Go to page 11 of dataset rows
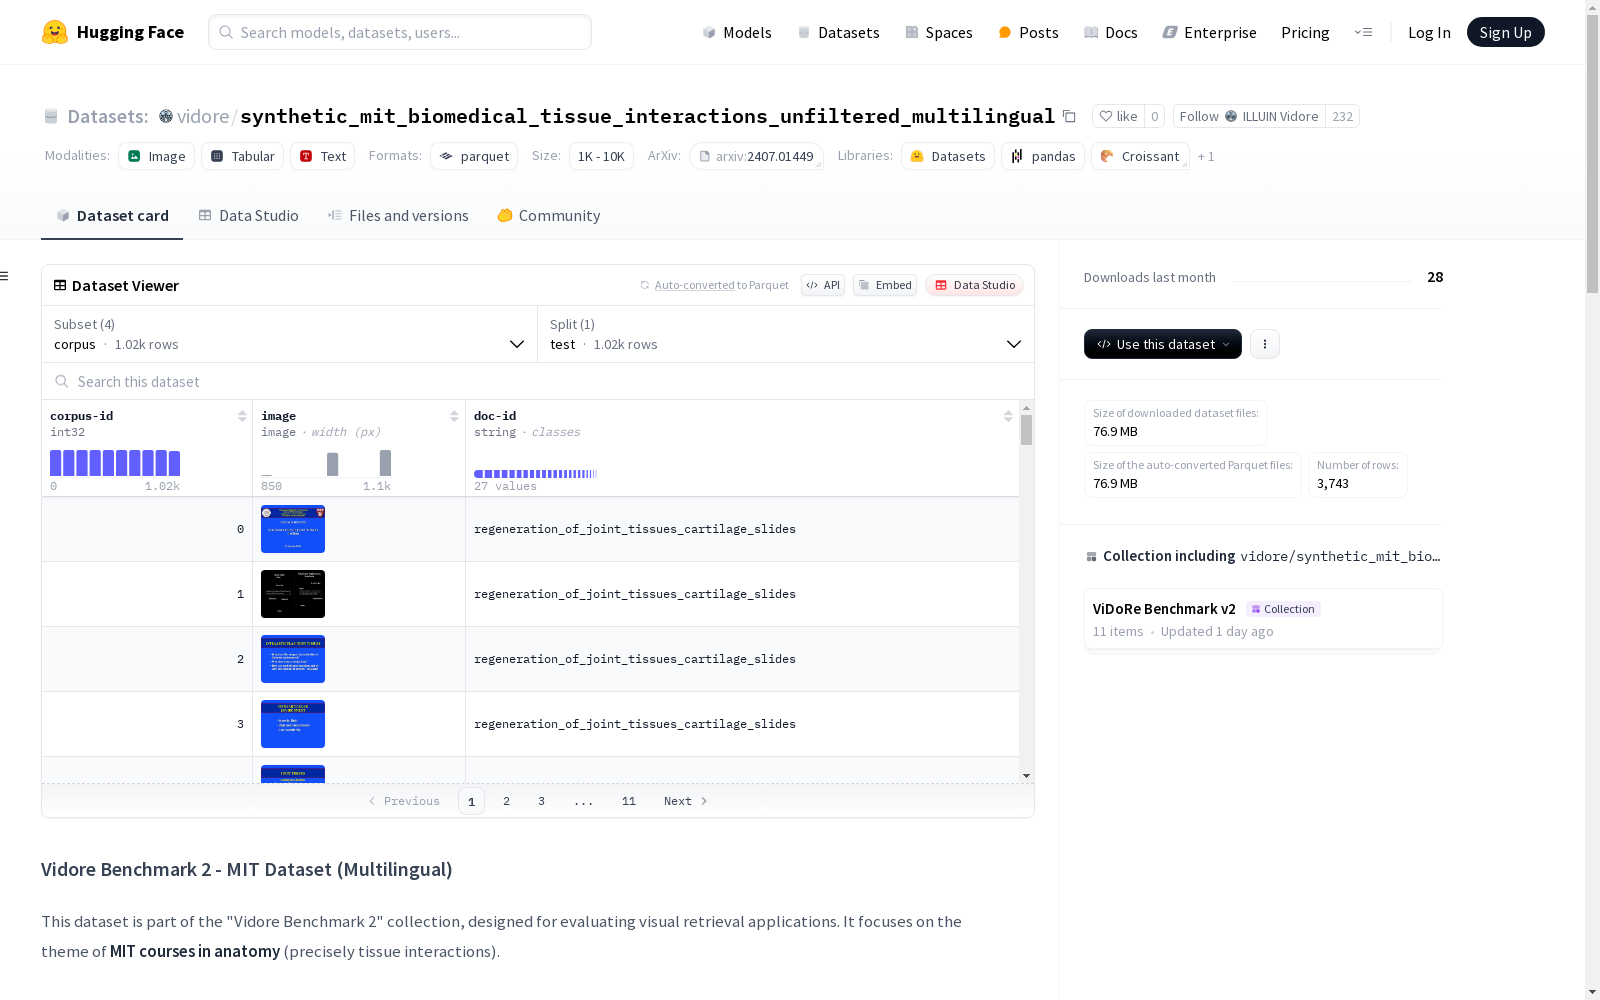Image resolution: width=1600 pixels, height=1000 pixels. point(629,801)
